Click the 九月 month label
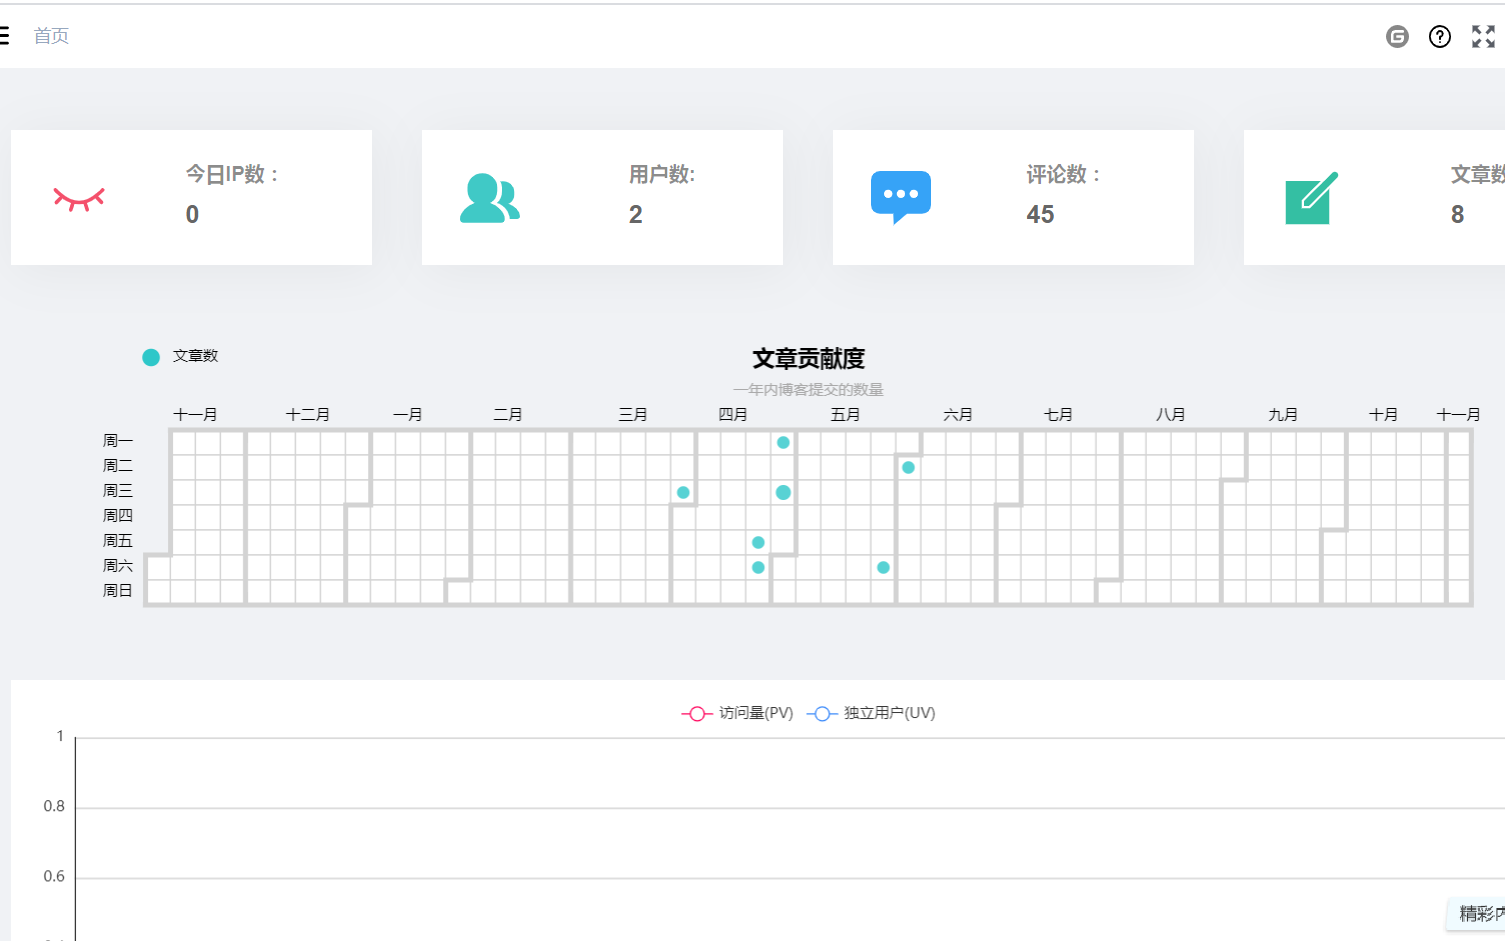This screenshot has width=1505, height=941. pos(1283,414)
